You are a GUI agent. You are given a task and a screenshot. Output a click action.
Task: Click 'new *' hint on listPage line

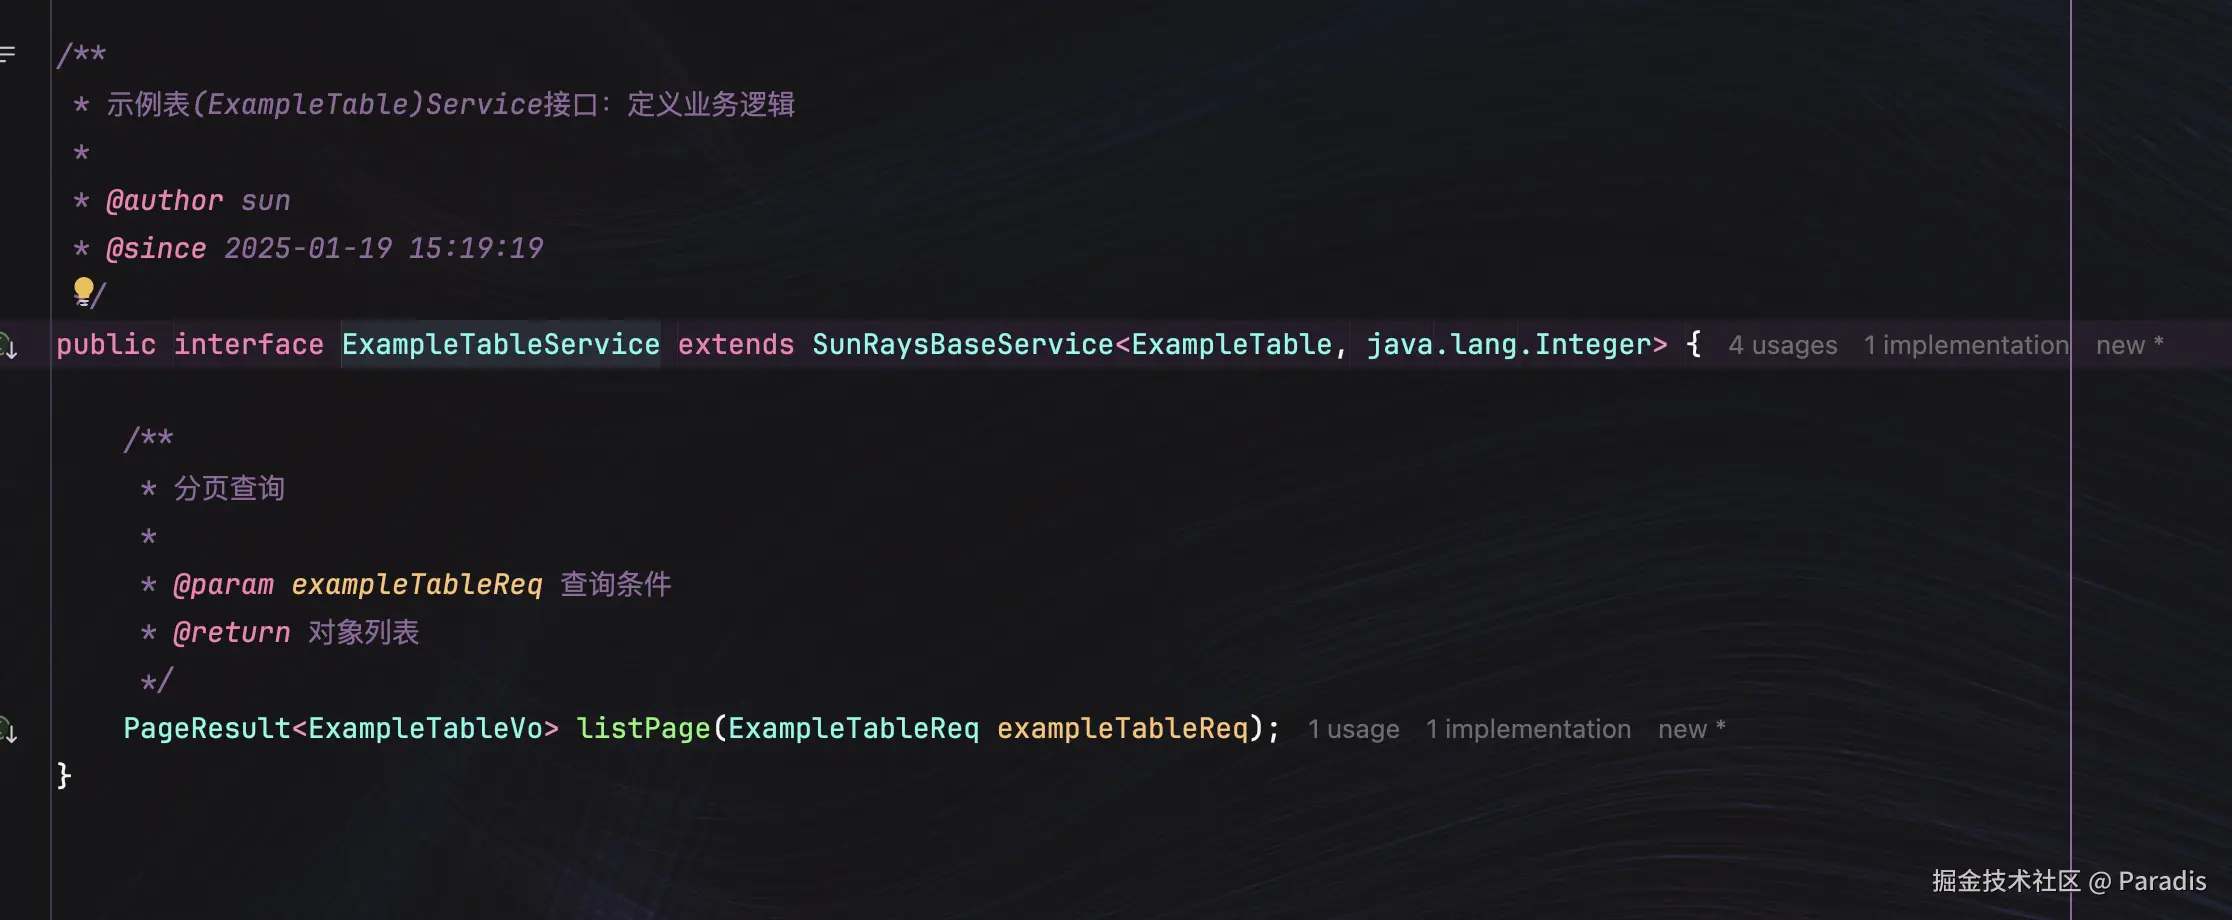coord(1691,729)
